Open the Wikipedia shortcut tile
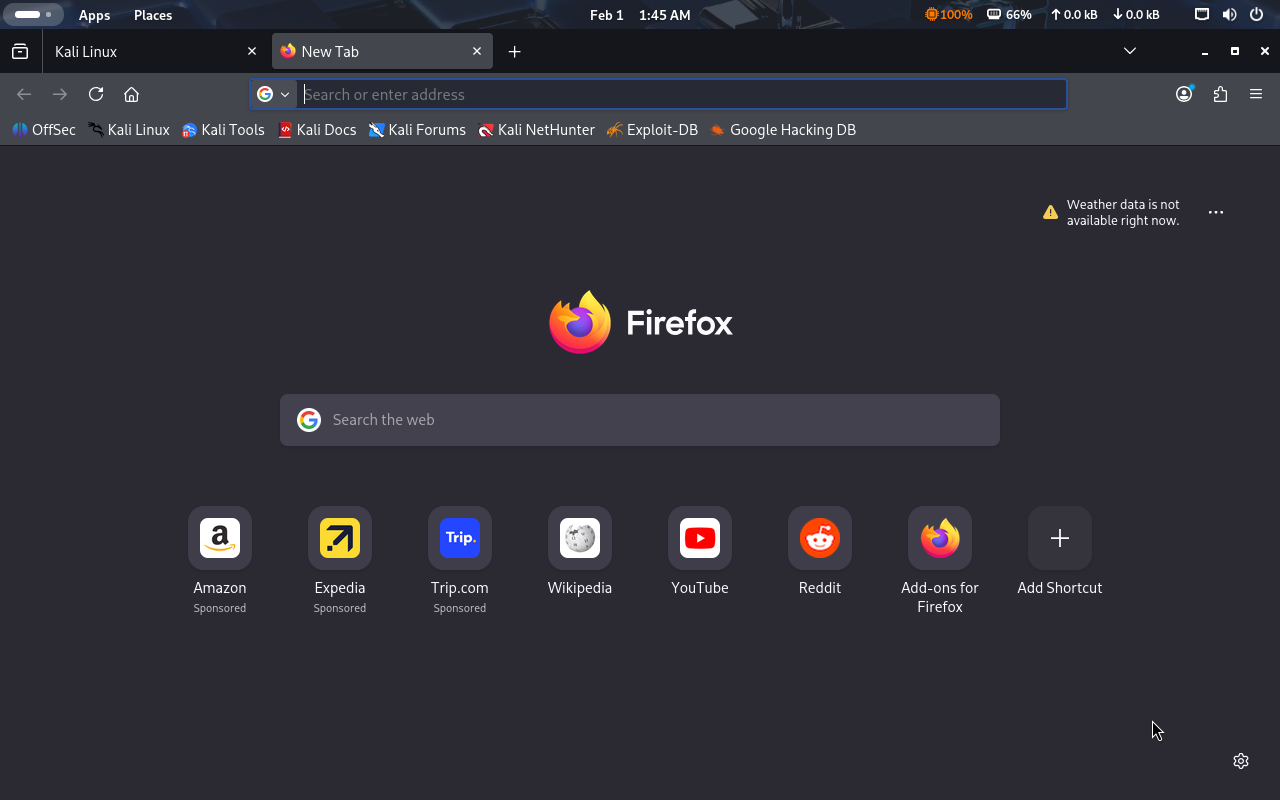 point(580,539)
